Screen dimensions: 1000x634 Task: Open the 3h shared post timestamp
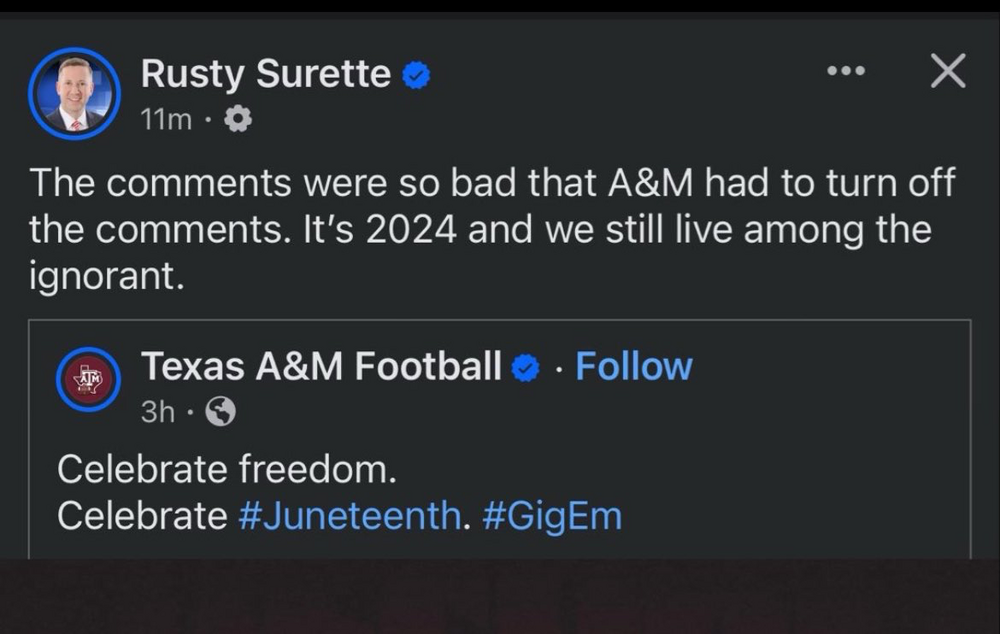[158, 411]
